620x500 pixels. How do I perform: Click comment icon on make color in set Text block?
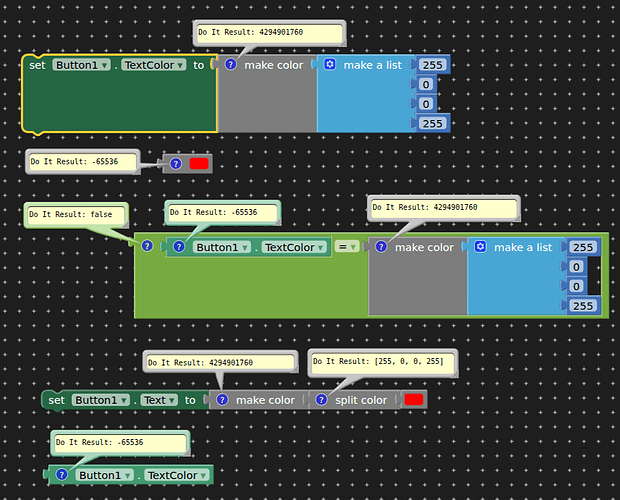coord(222,400)
